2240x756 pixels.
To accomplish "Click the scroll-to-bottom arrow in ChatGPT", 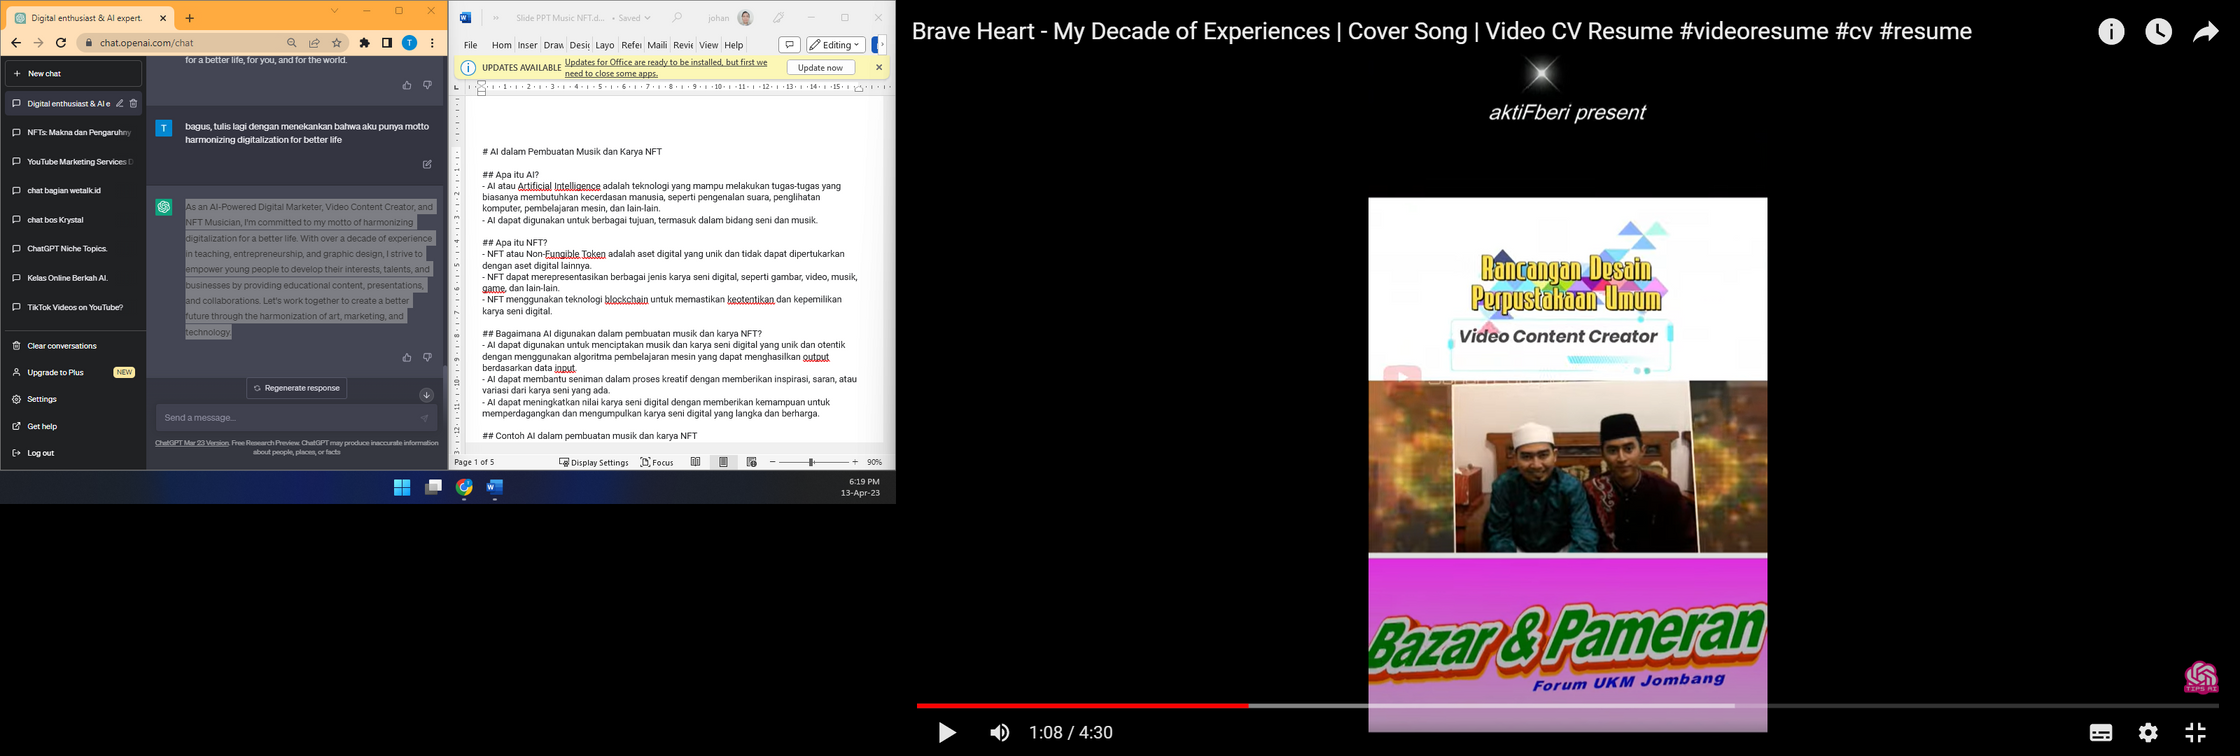I will coord(426,395).
